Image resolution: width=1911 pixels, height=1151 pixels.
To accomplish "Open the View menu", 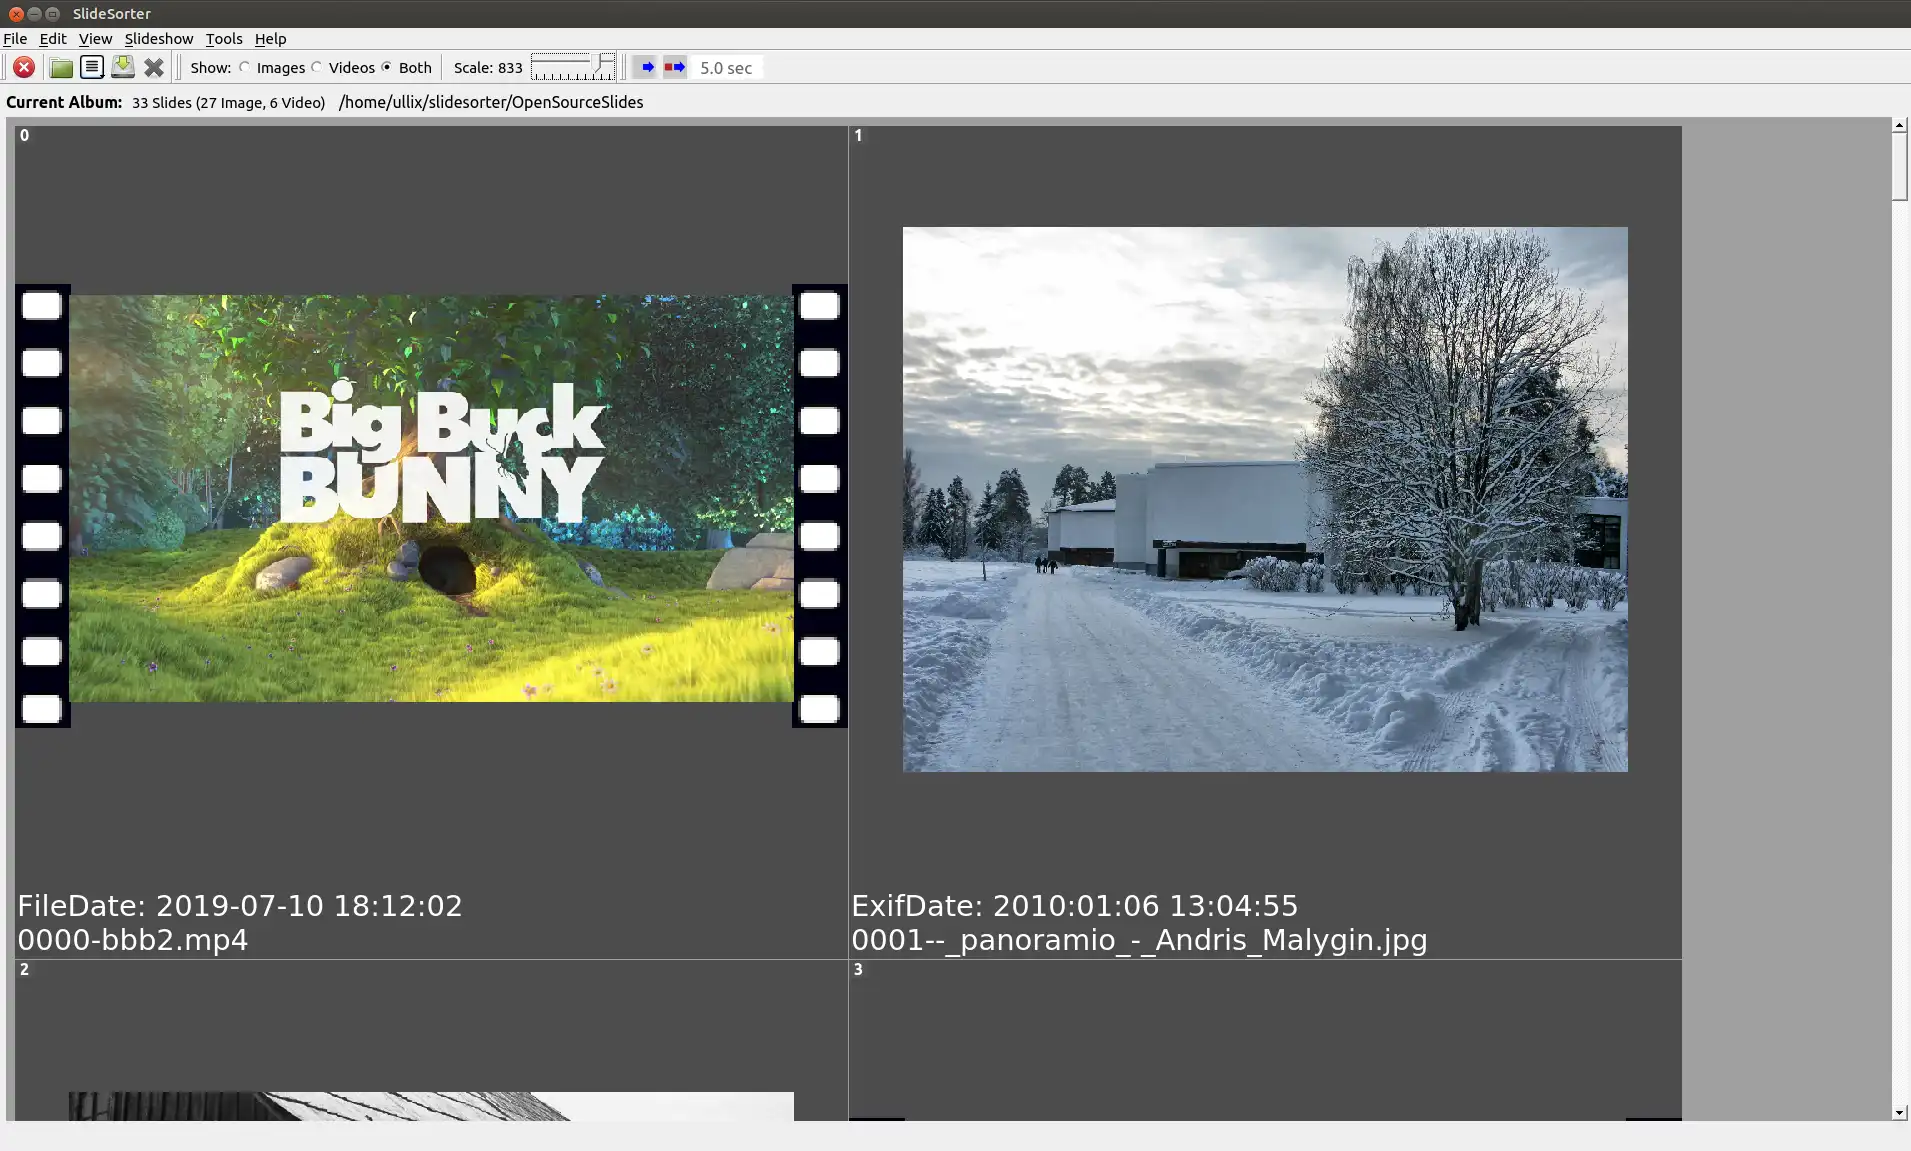I will click(95, 39).
